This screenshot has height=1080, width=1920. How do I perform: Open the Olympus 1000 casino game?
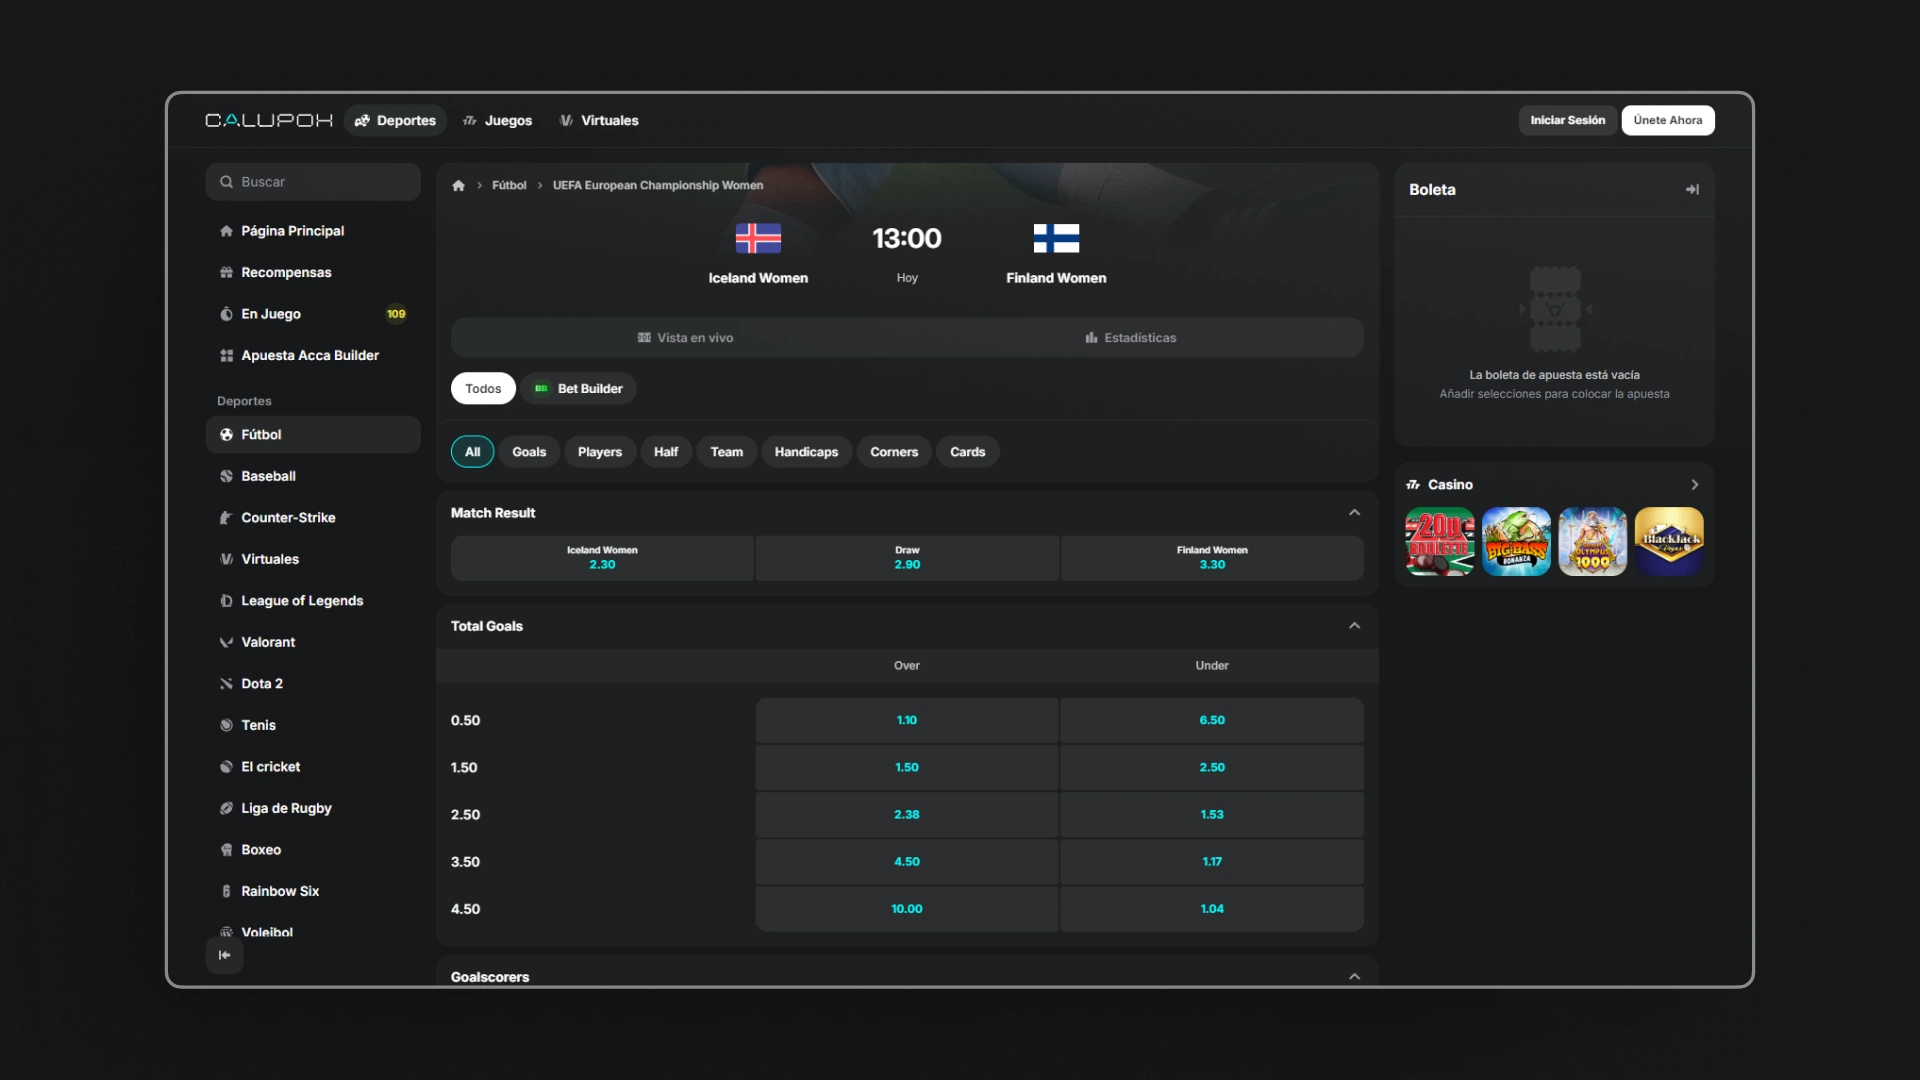[x=1593, y=541]
